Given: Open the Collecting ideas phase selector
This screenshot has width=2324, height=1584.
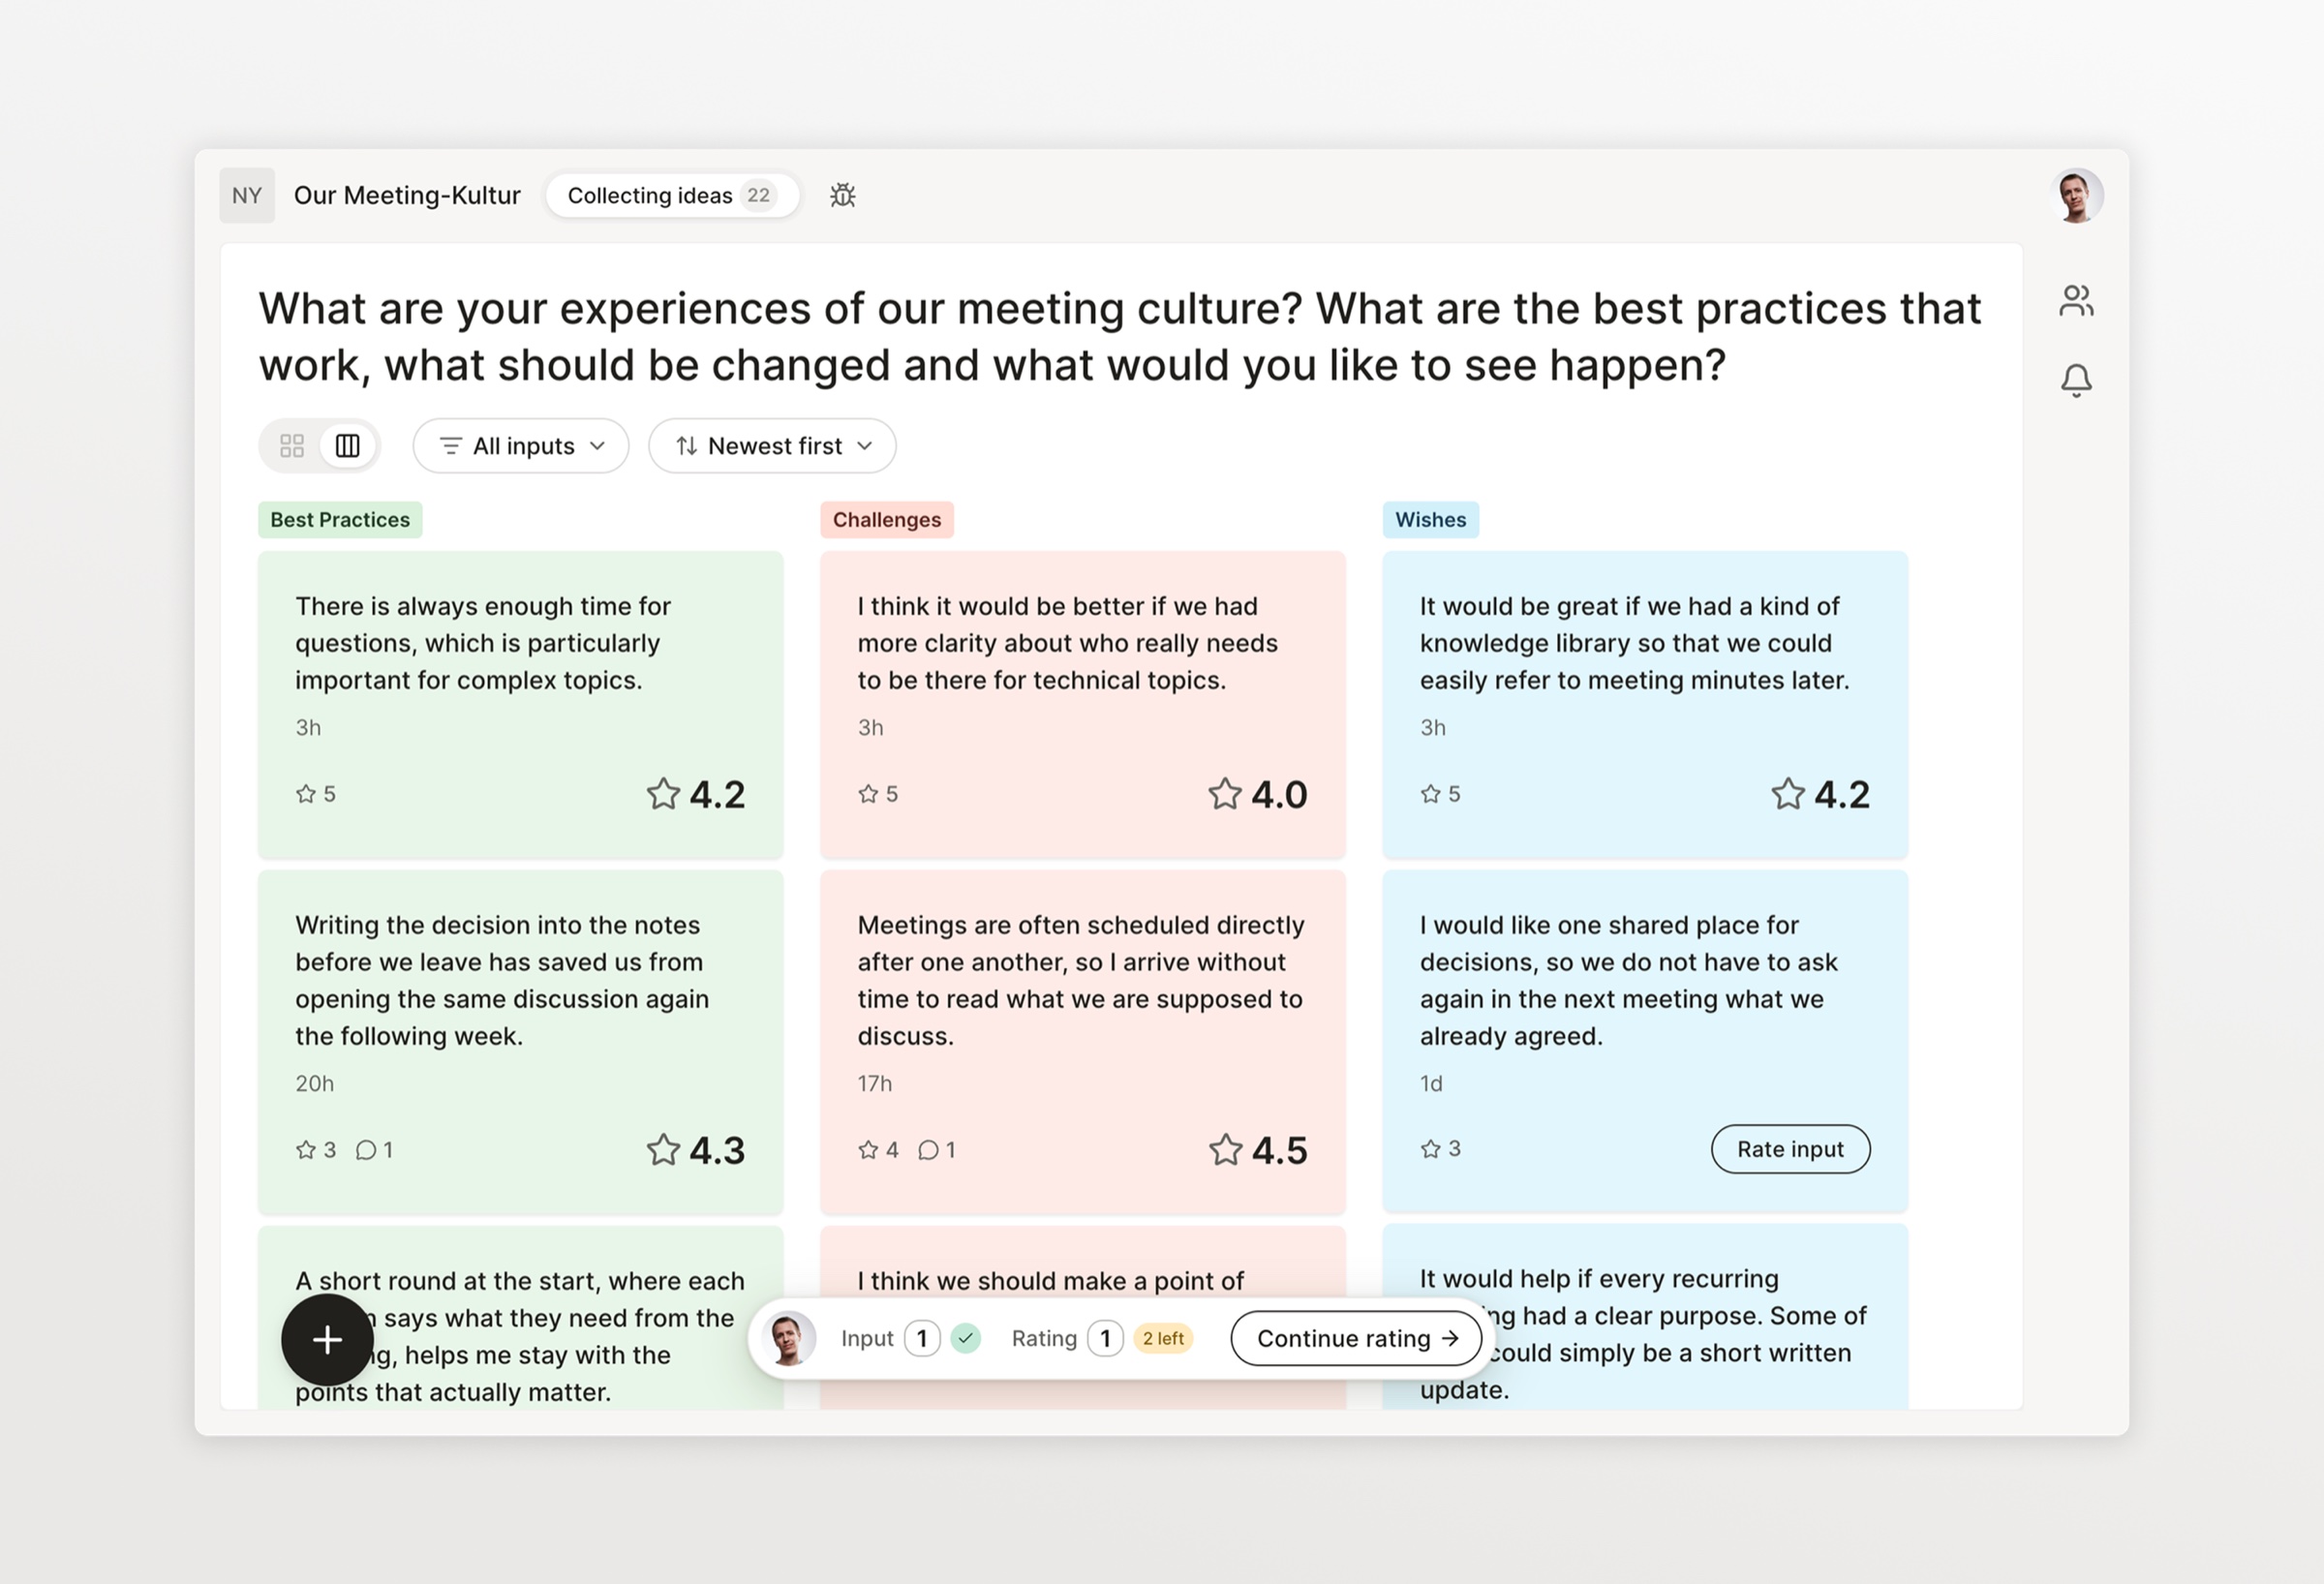Looking at the screenshot, I should (672, 195).
